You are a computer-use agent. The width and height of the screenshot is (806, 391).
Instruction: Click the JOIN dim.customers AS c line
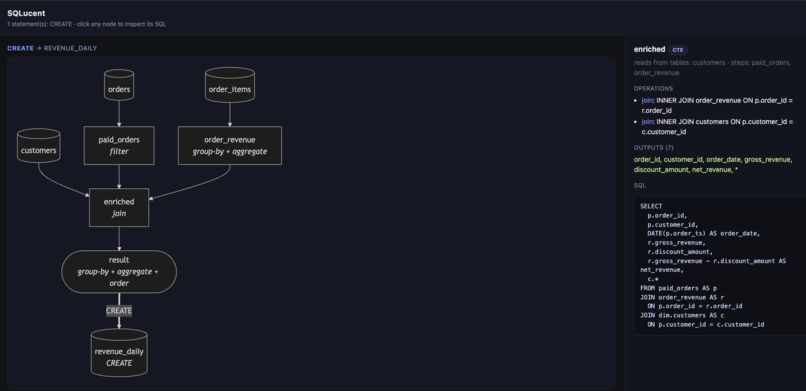pyautogui.click(x=682, y=315)
